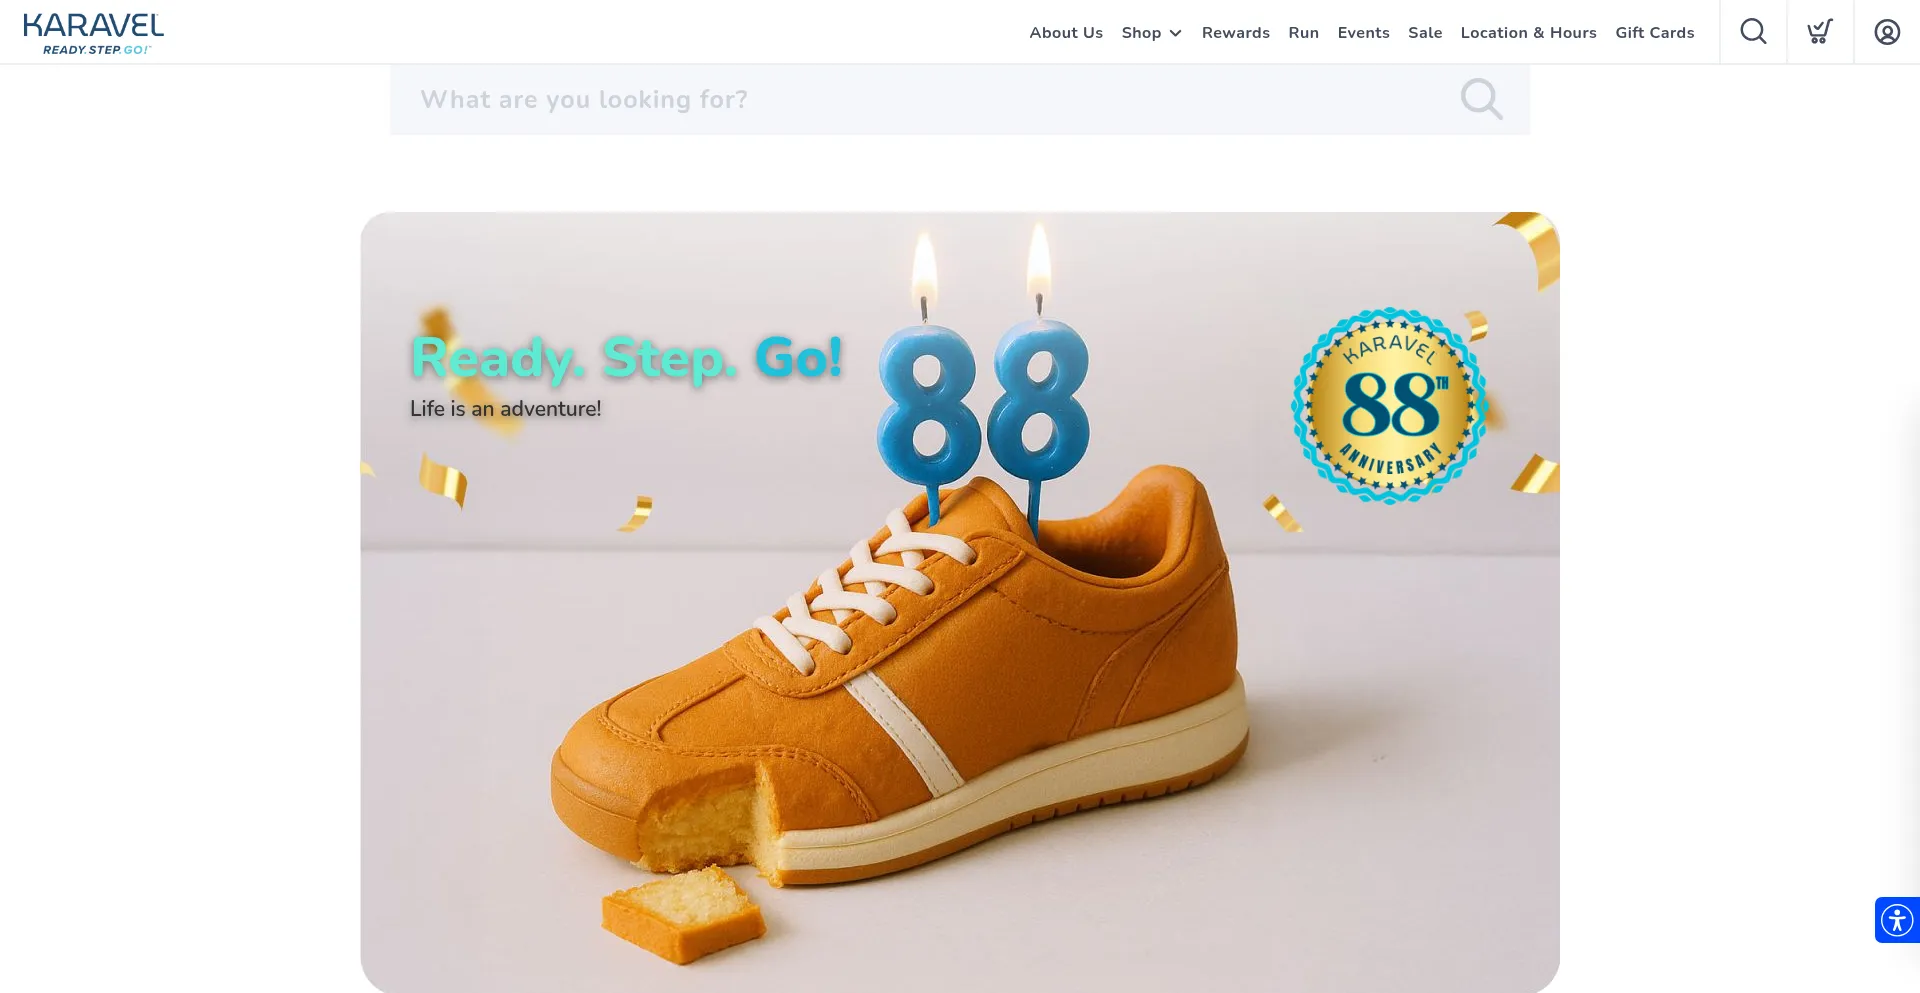
Task: Open the search magnifier icon in header
Action: pos(1753,32)
